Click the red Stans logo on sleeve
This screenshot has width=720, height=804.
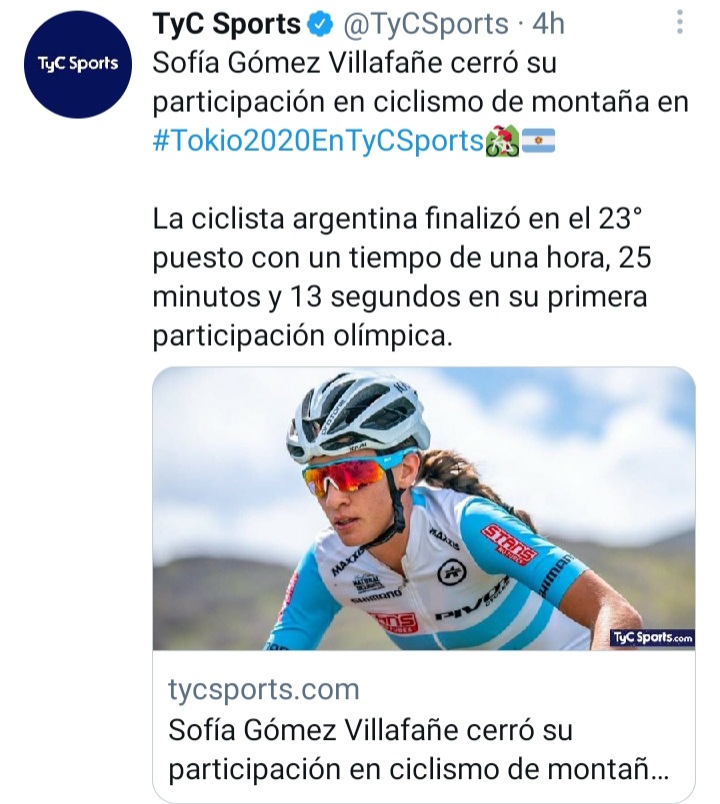coord(508,541)
